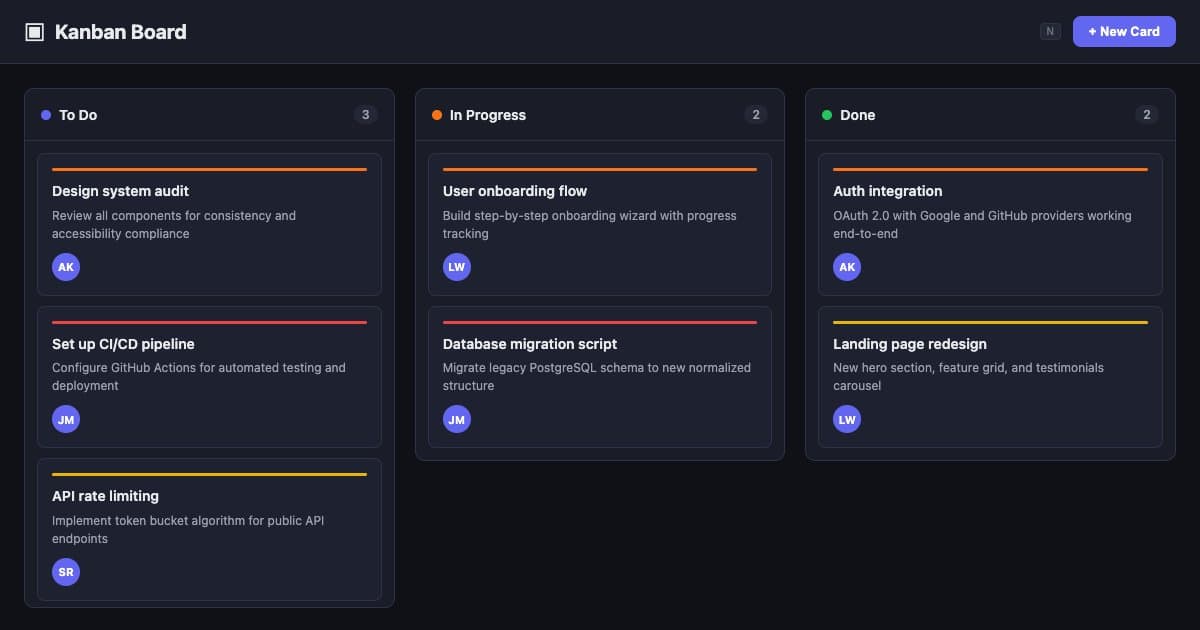Click the Kanban Board title text
Viewport: 1200px width, 630px height.
[x=120, y=32]
